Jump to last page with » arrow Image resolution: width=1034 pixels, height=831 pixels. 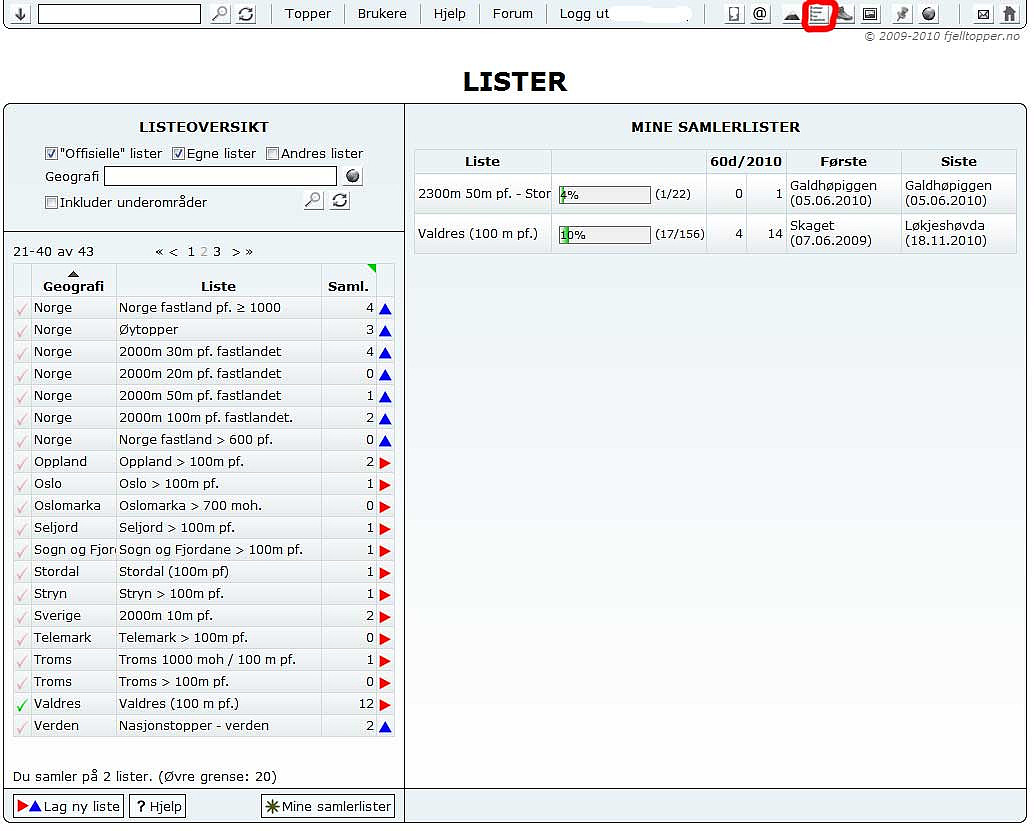[249, 252]
